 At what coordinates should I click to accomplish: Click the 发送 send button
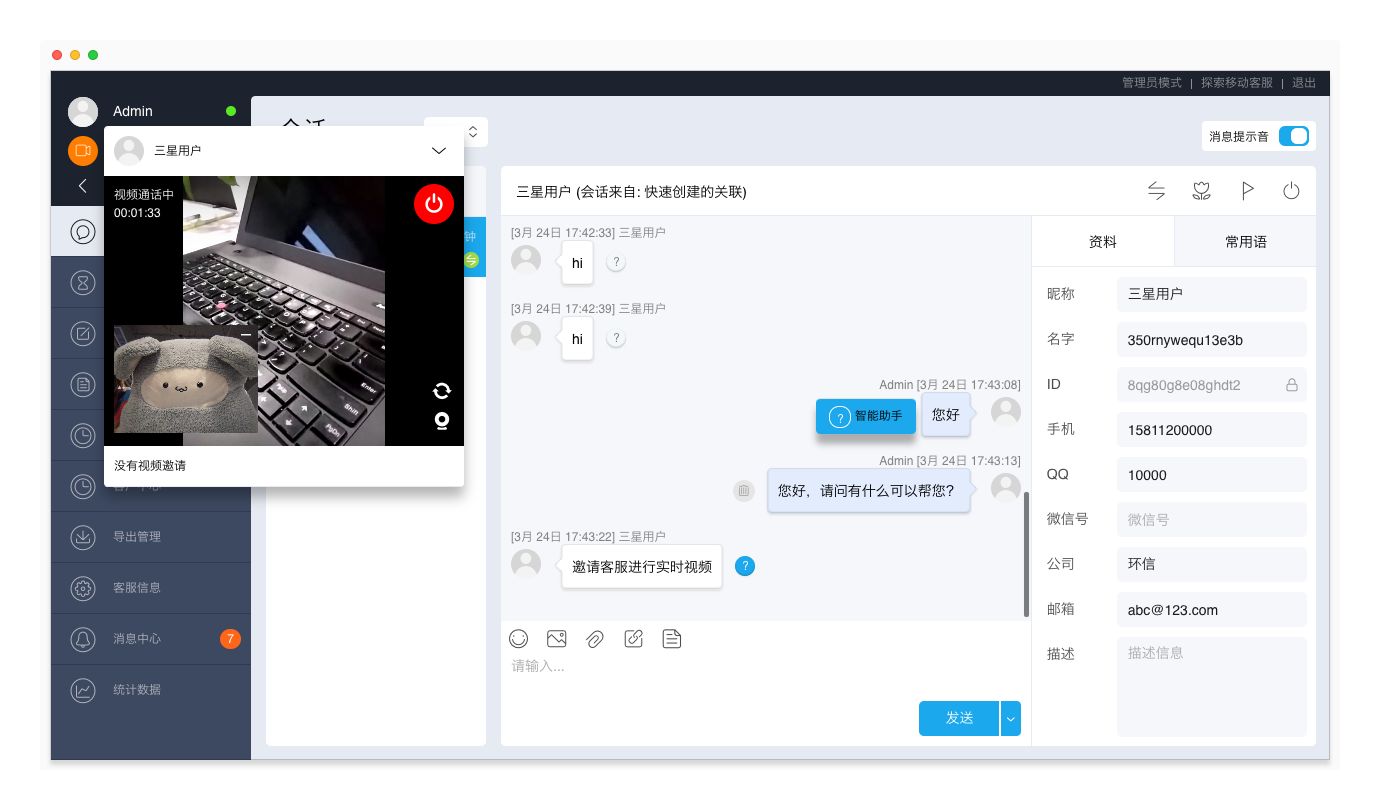coord(958,718)
